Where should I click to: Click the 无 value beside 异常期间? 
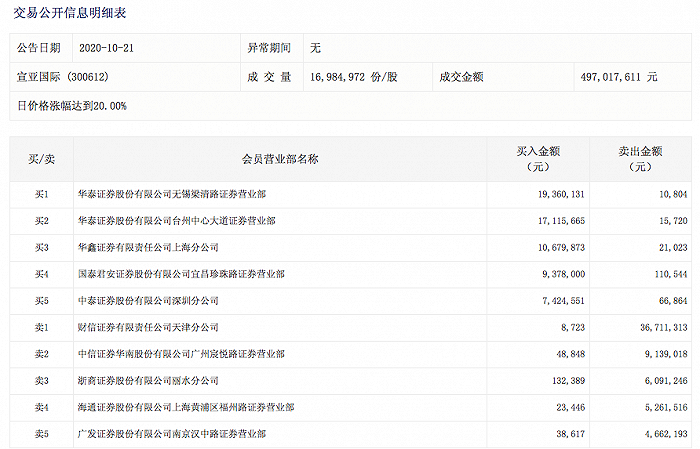pyautogui.click(x=315, y=48)
